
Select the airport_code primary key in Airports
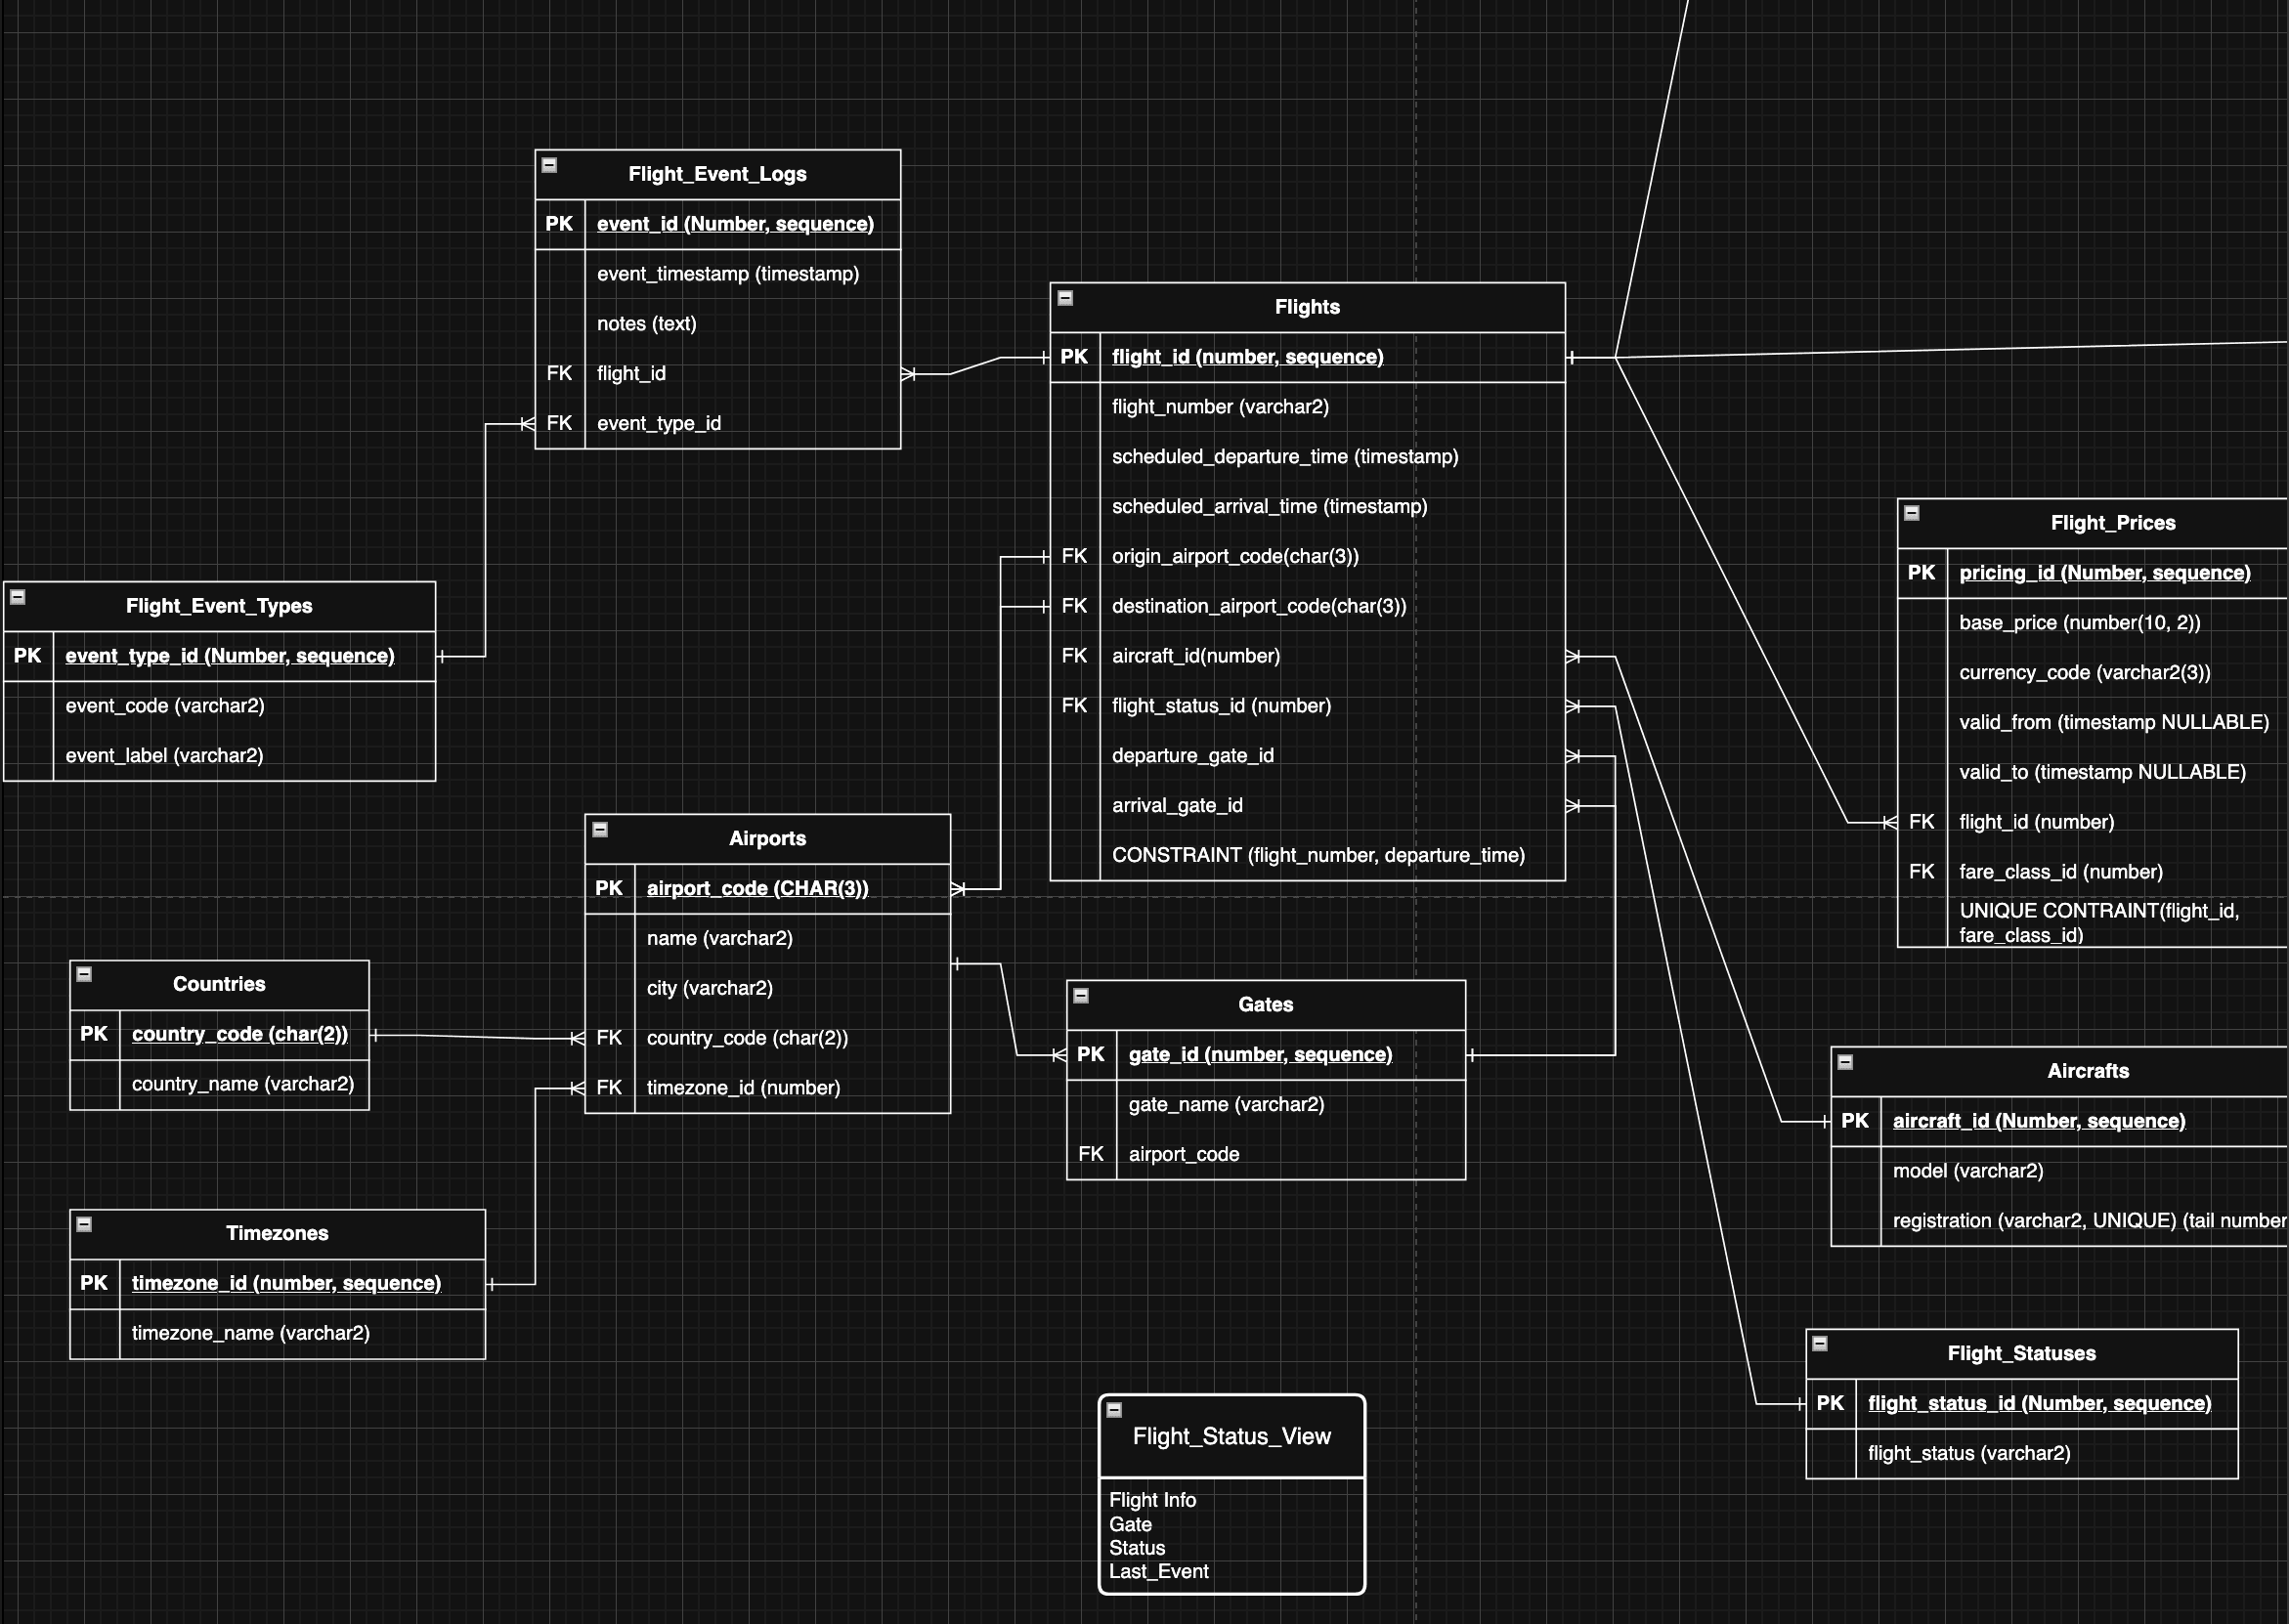(758, 887)
